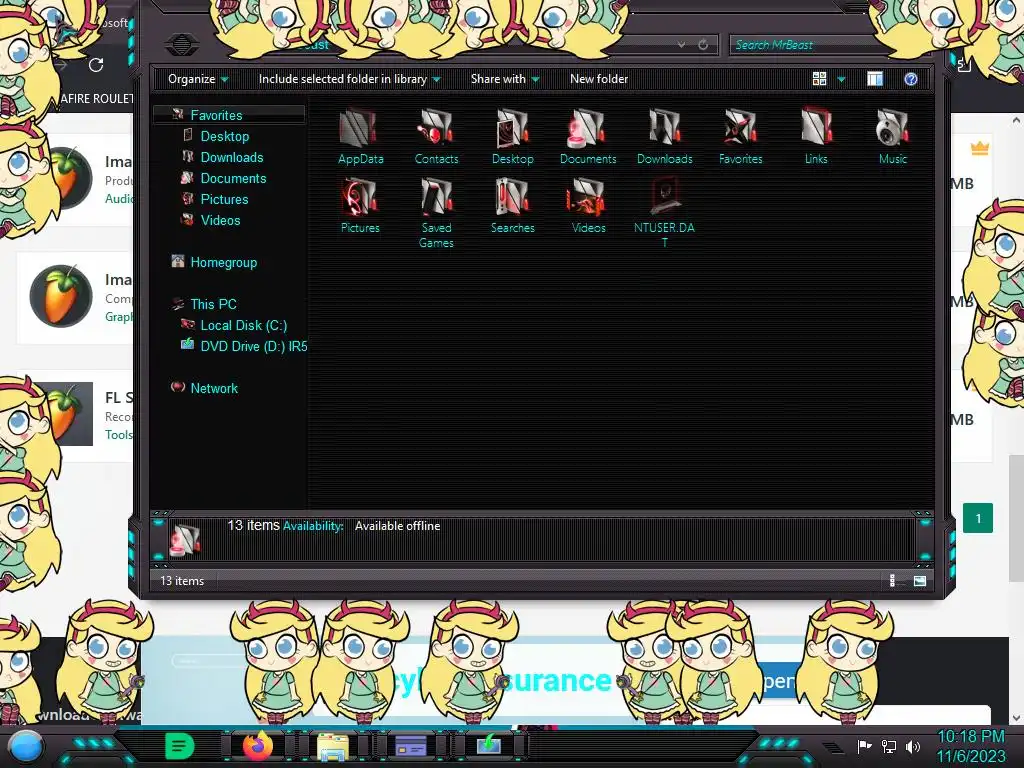Image resolution: width=1024 pixels, height=768 pixels.
Task: Click the volume speaker tray icon
Action: pos(913,746)
